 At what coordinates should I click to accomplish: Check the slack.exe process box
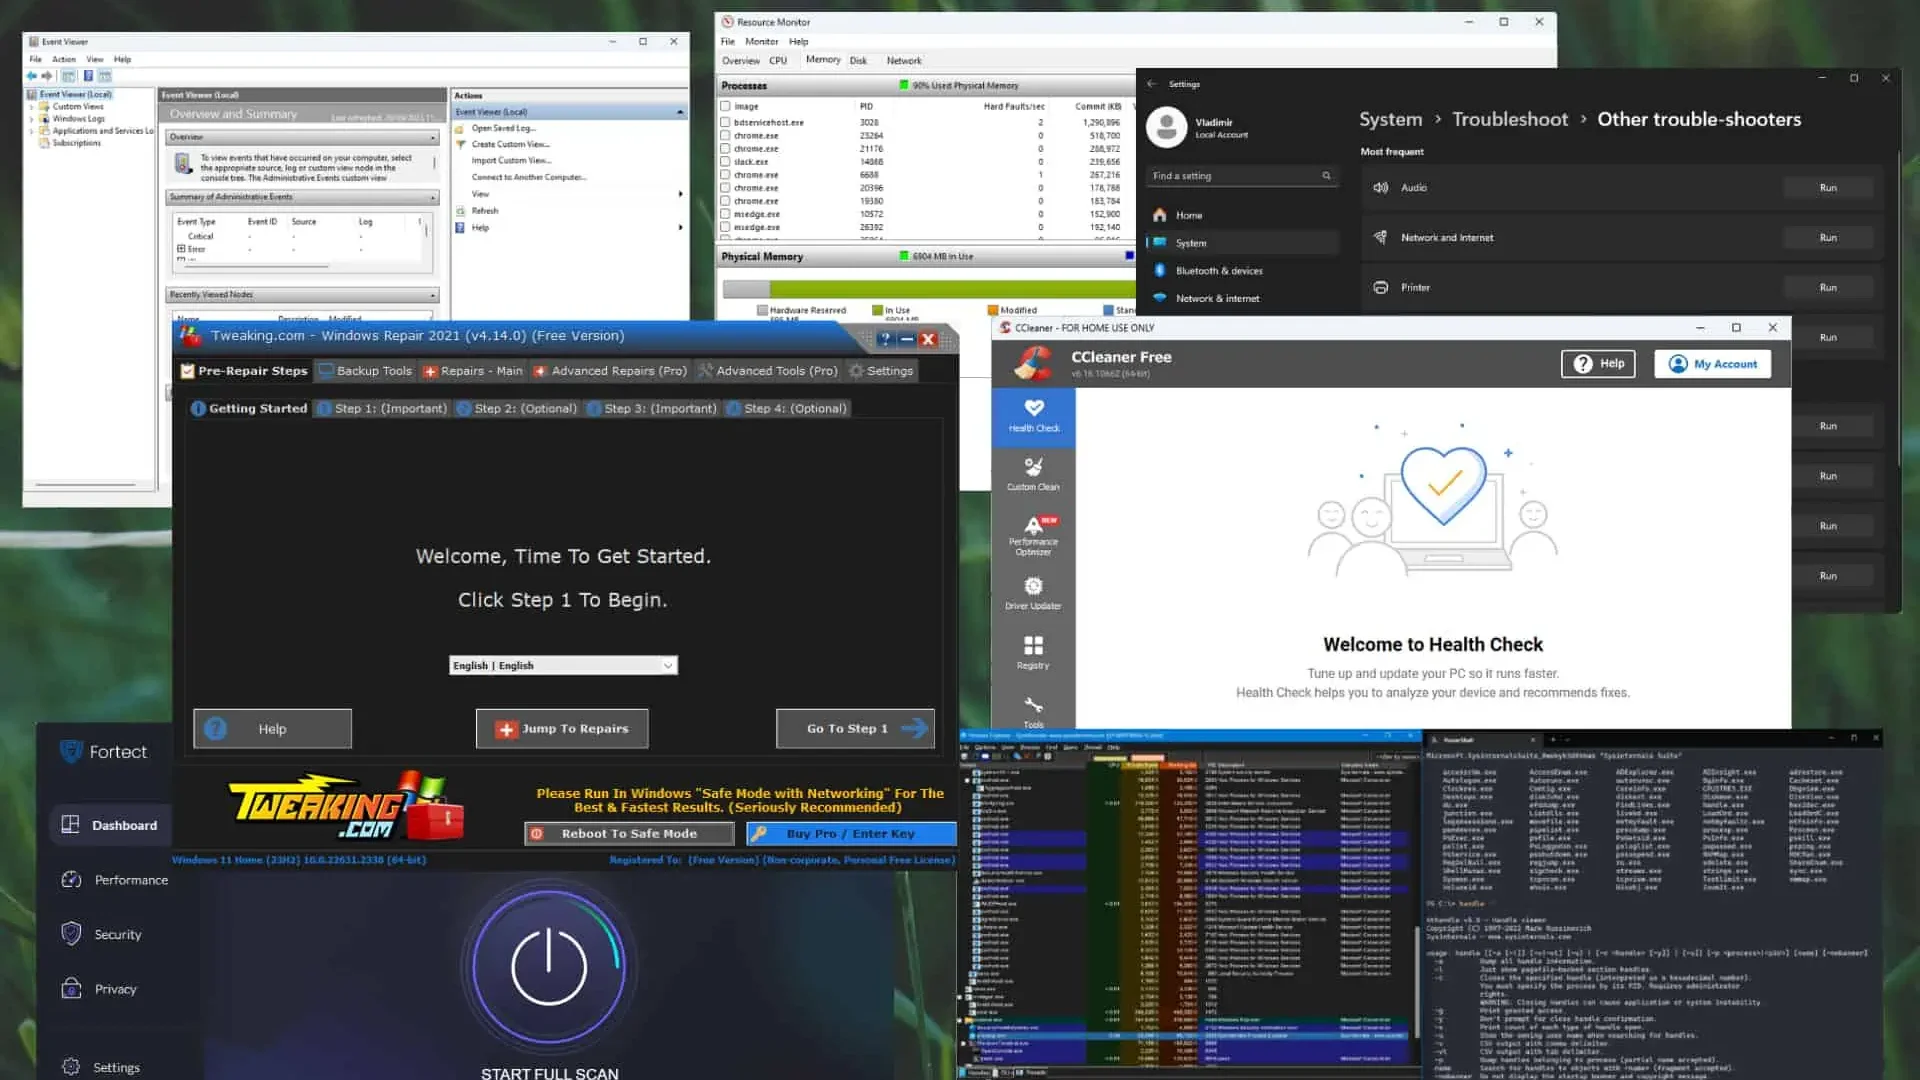(x=726, y=161)
